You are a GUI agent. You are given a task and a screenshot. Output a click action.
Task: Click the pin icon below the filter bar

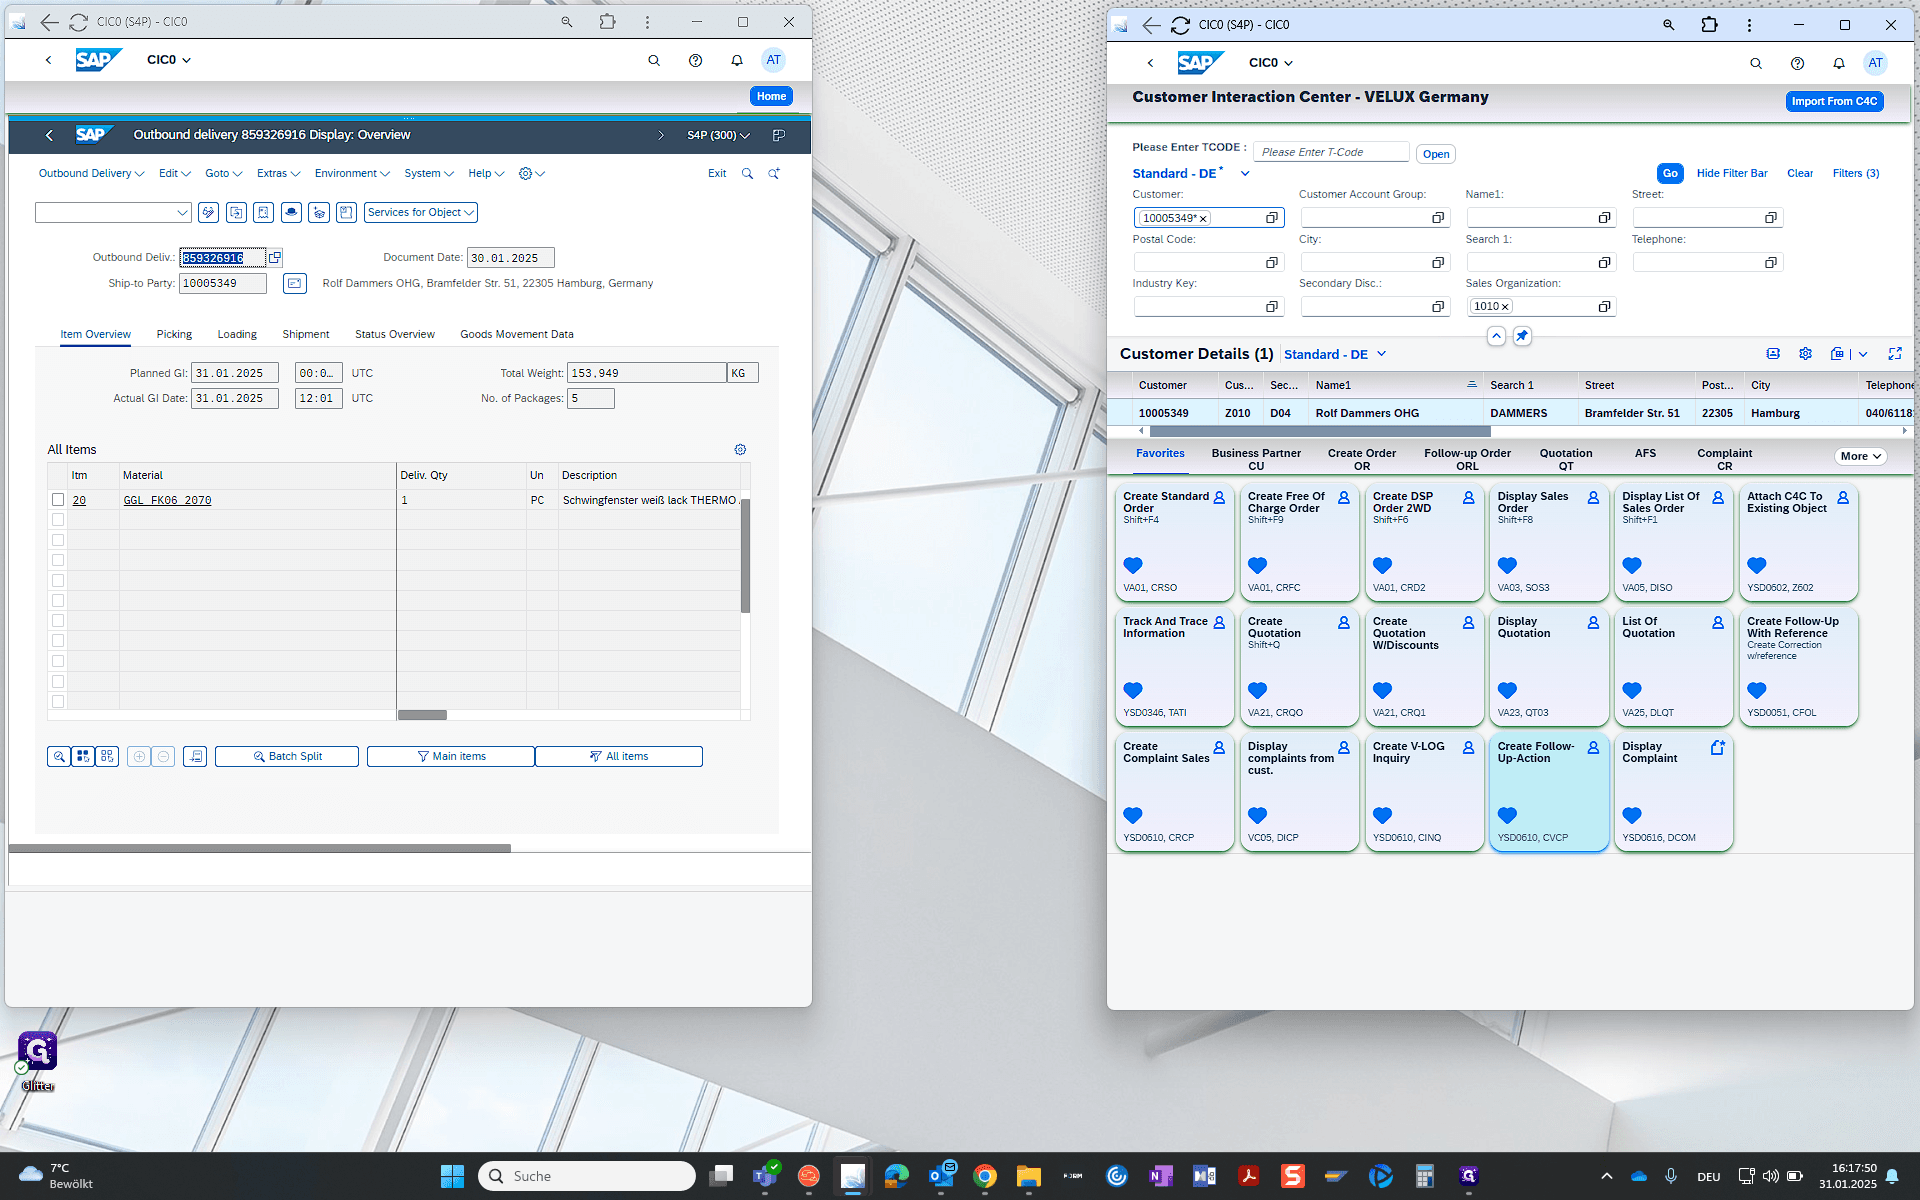point(1522,336)
